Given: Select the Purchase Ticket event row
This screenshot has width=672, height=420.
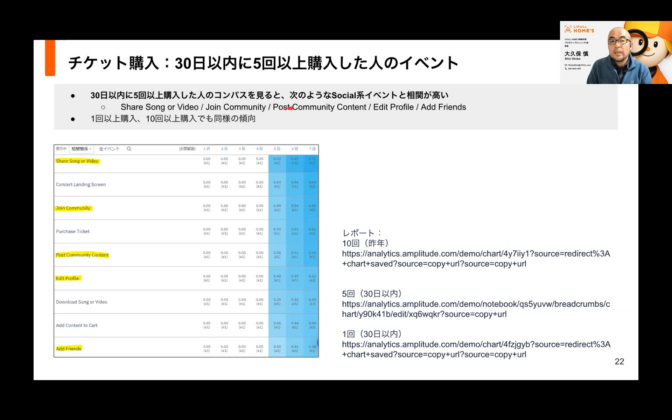Looking at the screenshot, I should [x=73, y=232].
